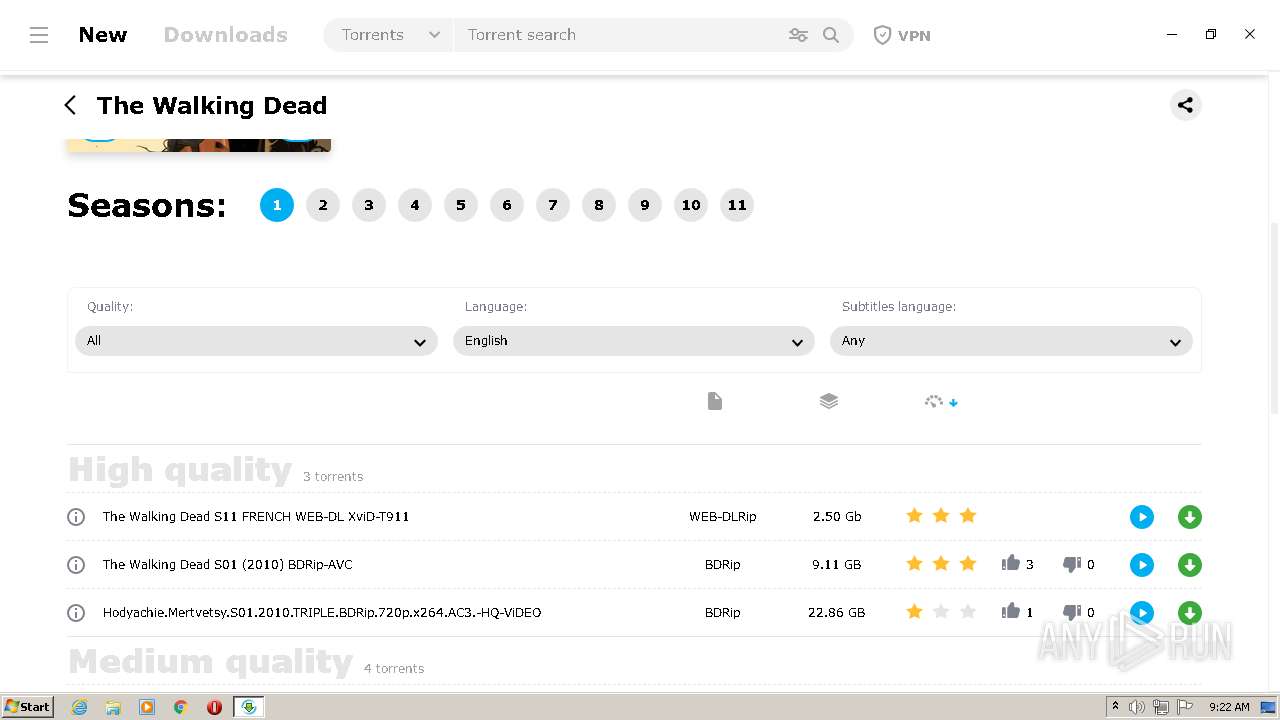Open Chrome from the taskbar
Viewport: 1280px width, 720px height.
[x=181, y=707]
